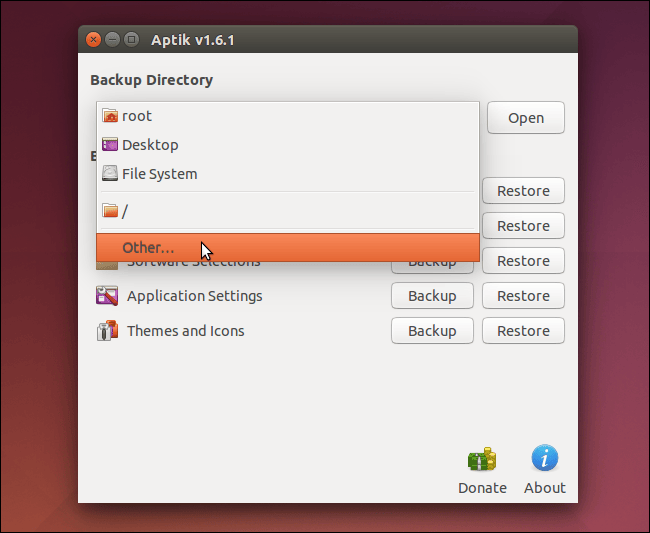Choose "Other..." from the directory dropdown
The height and width of the screenshot is (533, 650).
(x=148, y=247)
